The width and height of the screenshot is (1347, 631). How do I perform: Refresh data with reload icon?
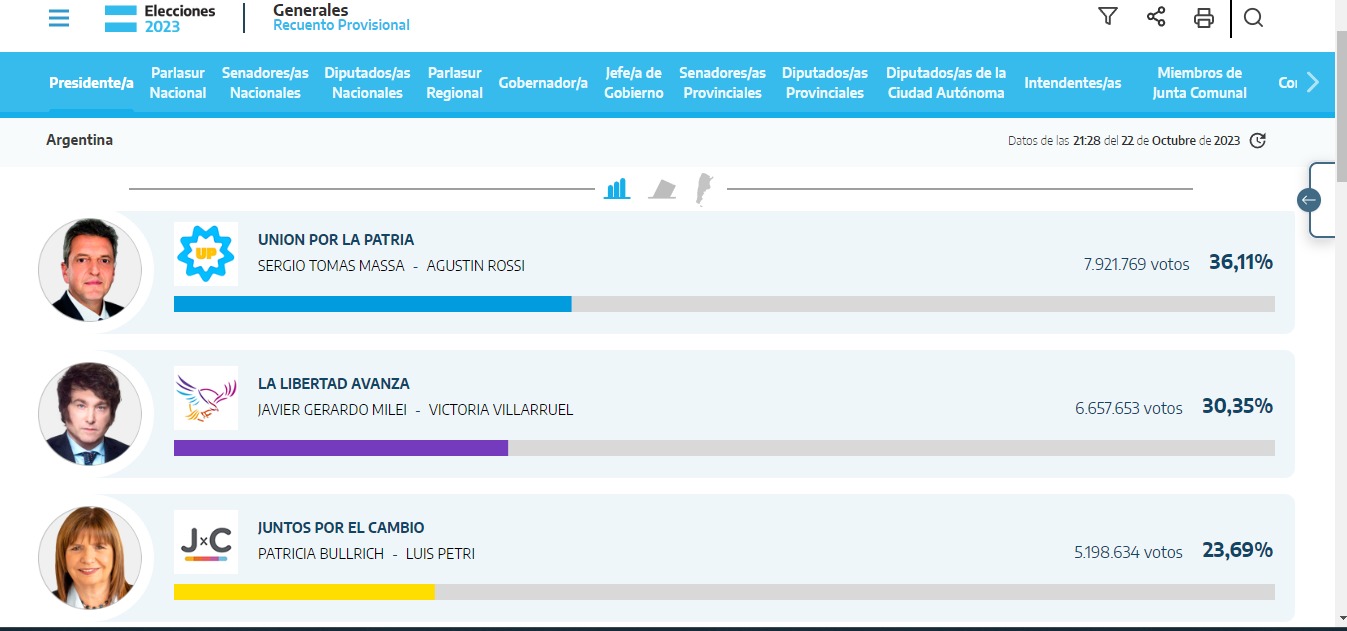point(1258,141)
